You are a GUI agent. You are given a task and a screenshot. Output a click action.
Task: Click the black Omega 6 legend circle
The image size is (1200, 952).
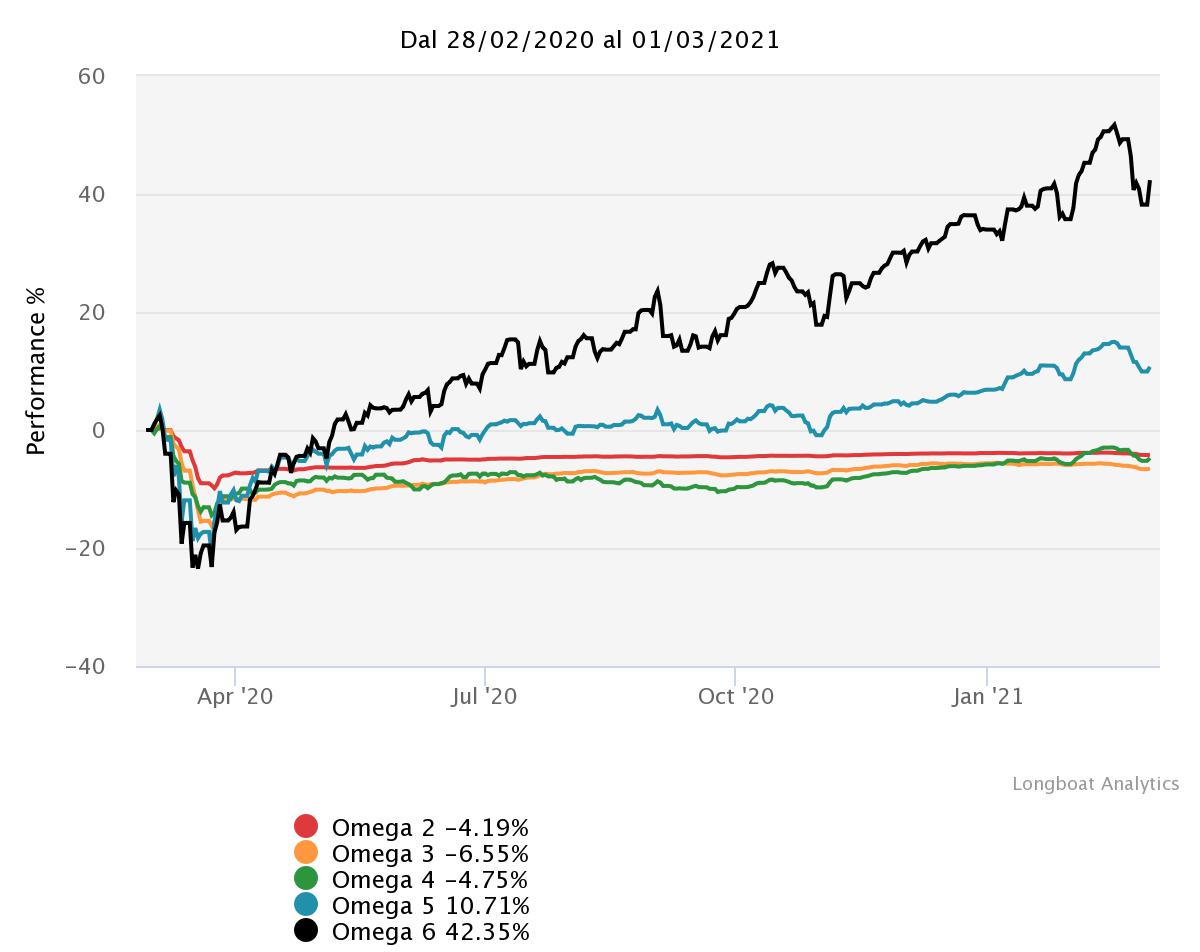pos(306,931)
